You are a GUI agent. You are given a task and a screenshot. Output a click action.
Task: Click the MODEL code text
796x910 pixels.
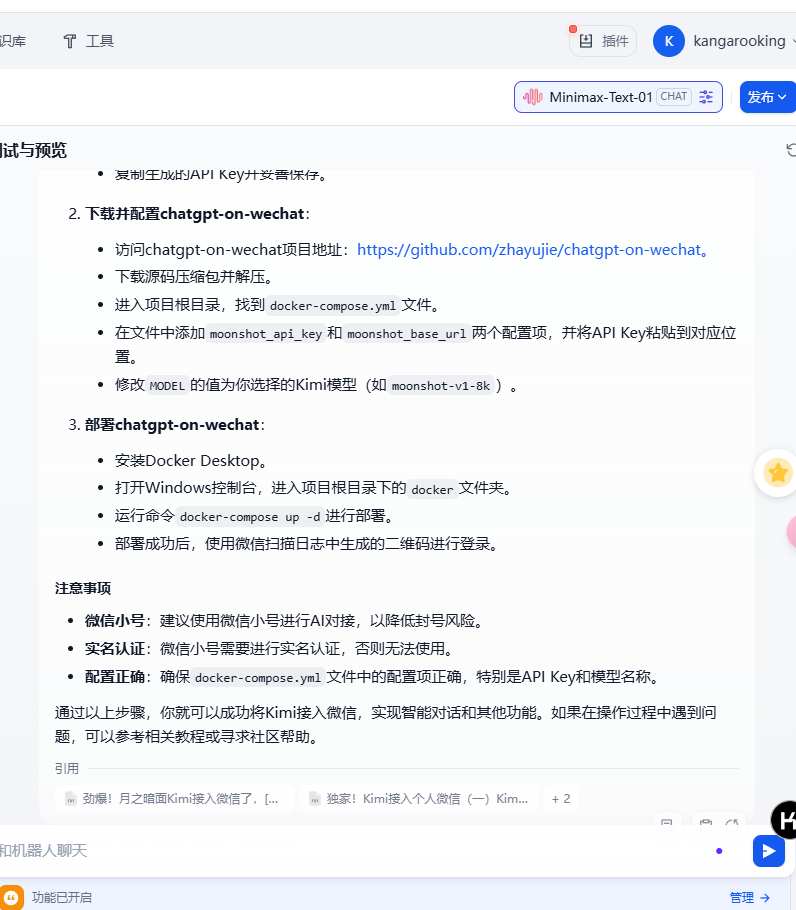(167, 386)
